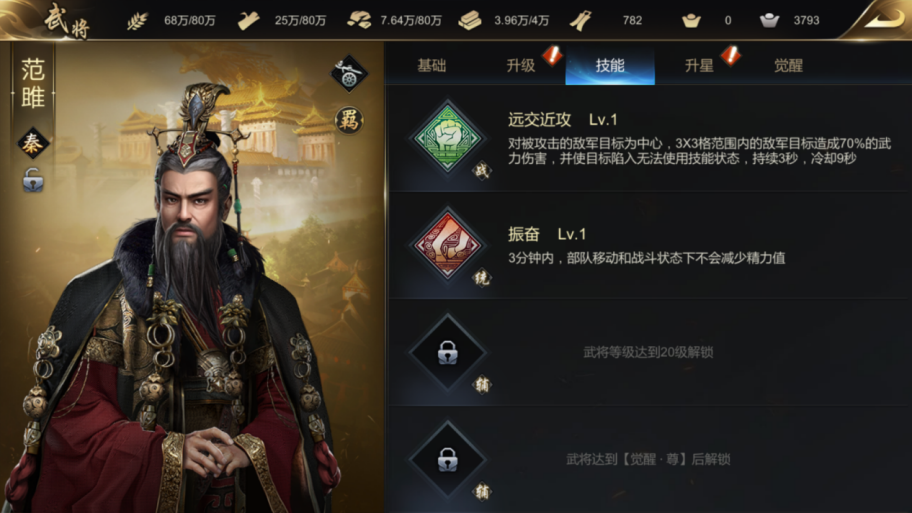Open the chariot icon beside the portrait
The height and width of the screenshot is (513, 912).
[349, 74]
